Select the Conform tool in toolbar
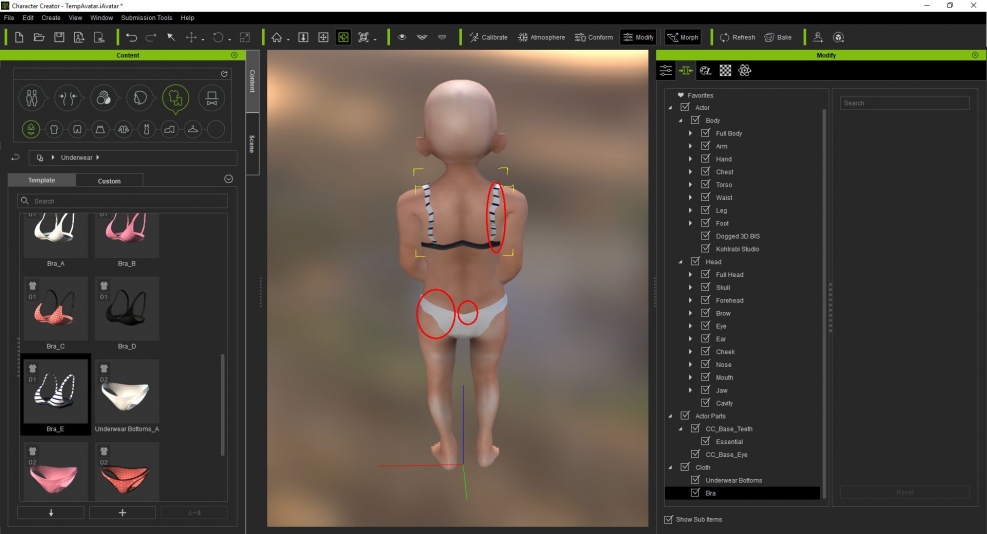 click(x=594, y=37)
